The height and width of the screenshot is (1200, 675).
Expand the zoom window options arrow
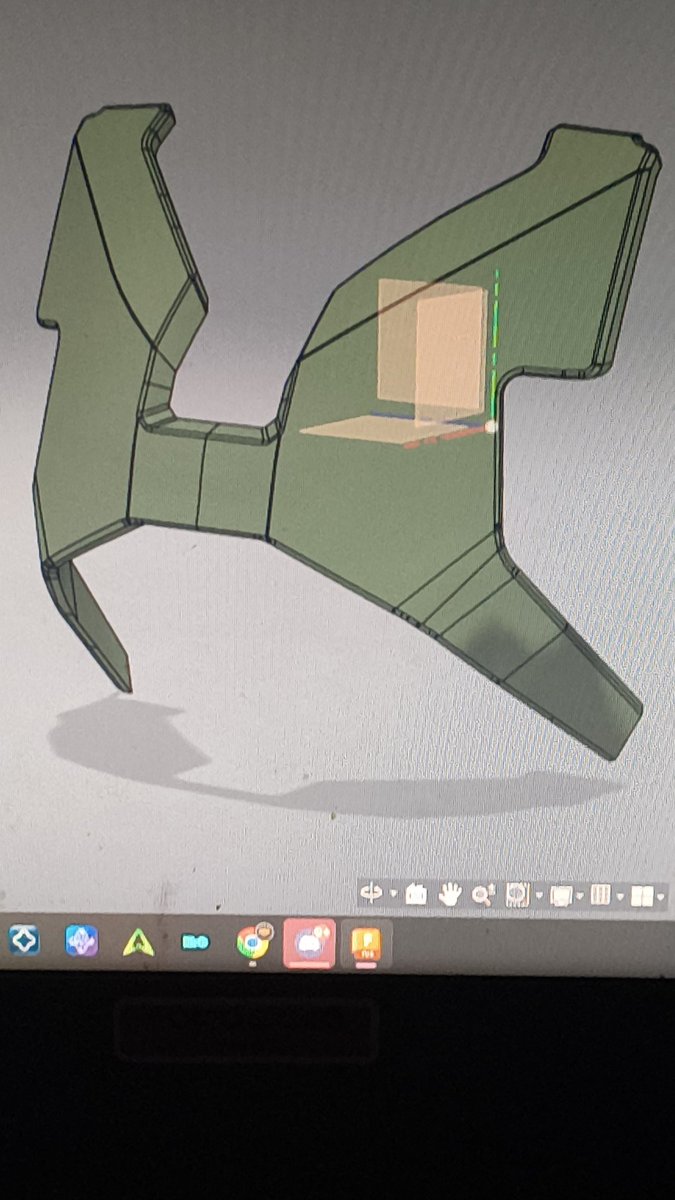click(x=538, y=896)
